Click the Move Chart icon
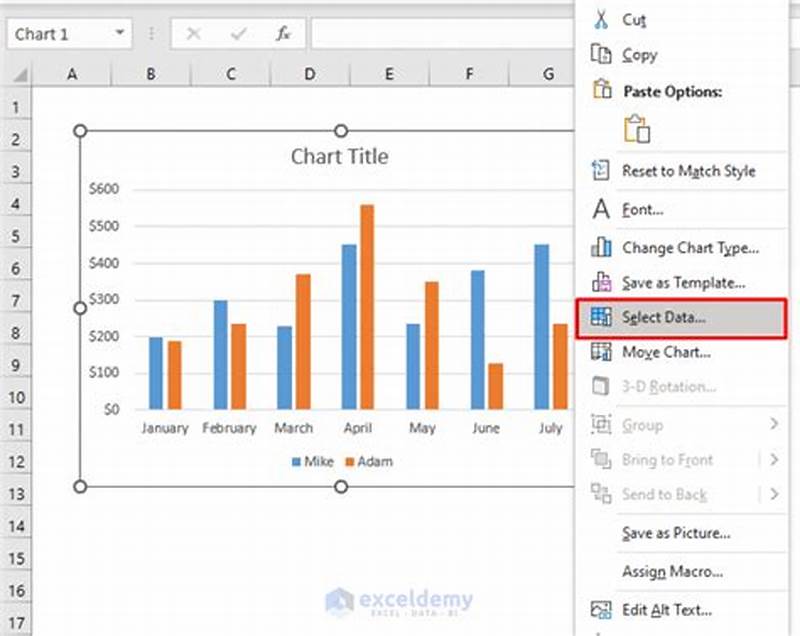 point(602,352)
